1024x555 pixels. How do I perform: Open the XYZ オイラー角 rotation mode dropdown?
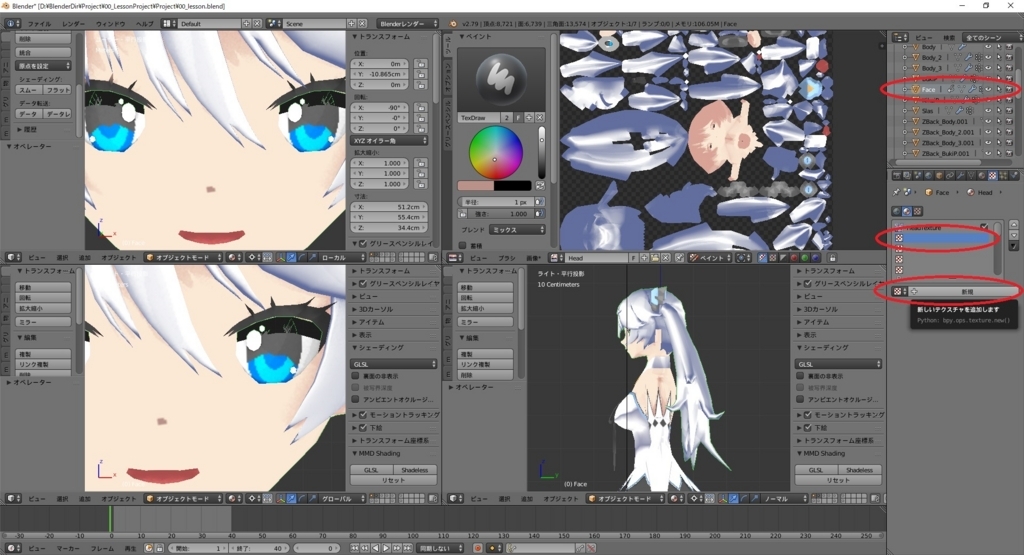click(x=390, y=140)
